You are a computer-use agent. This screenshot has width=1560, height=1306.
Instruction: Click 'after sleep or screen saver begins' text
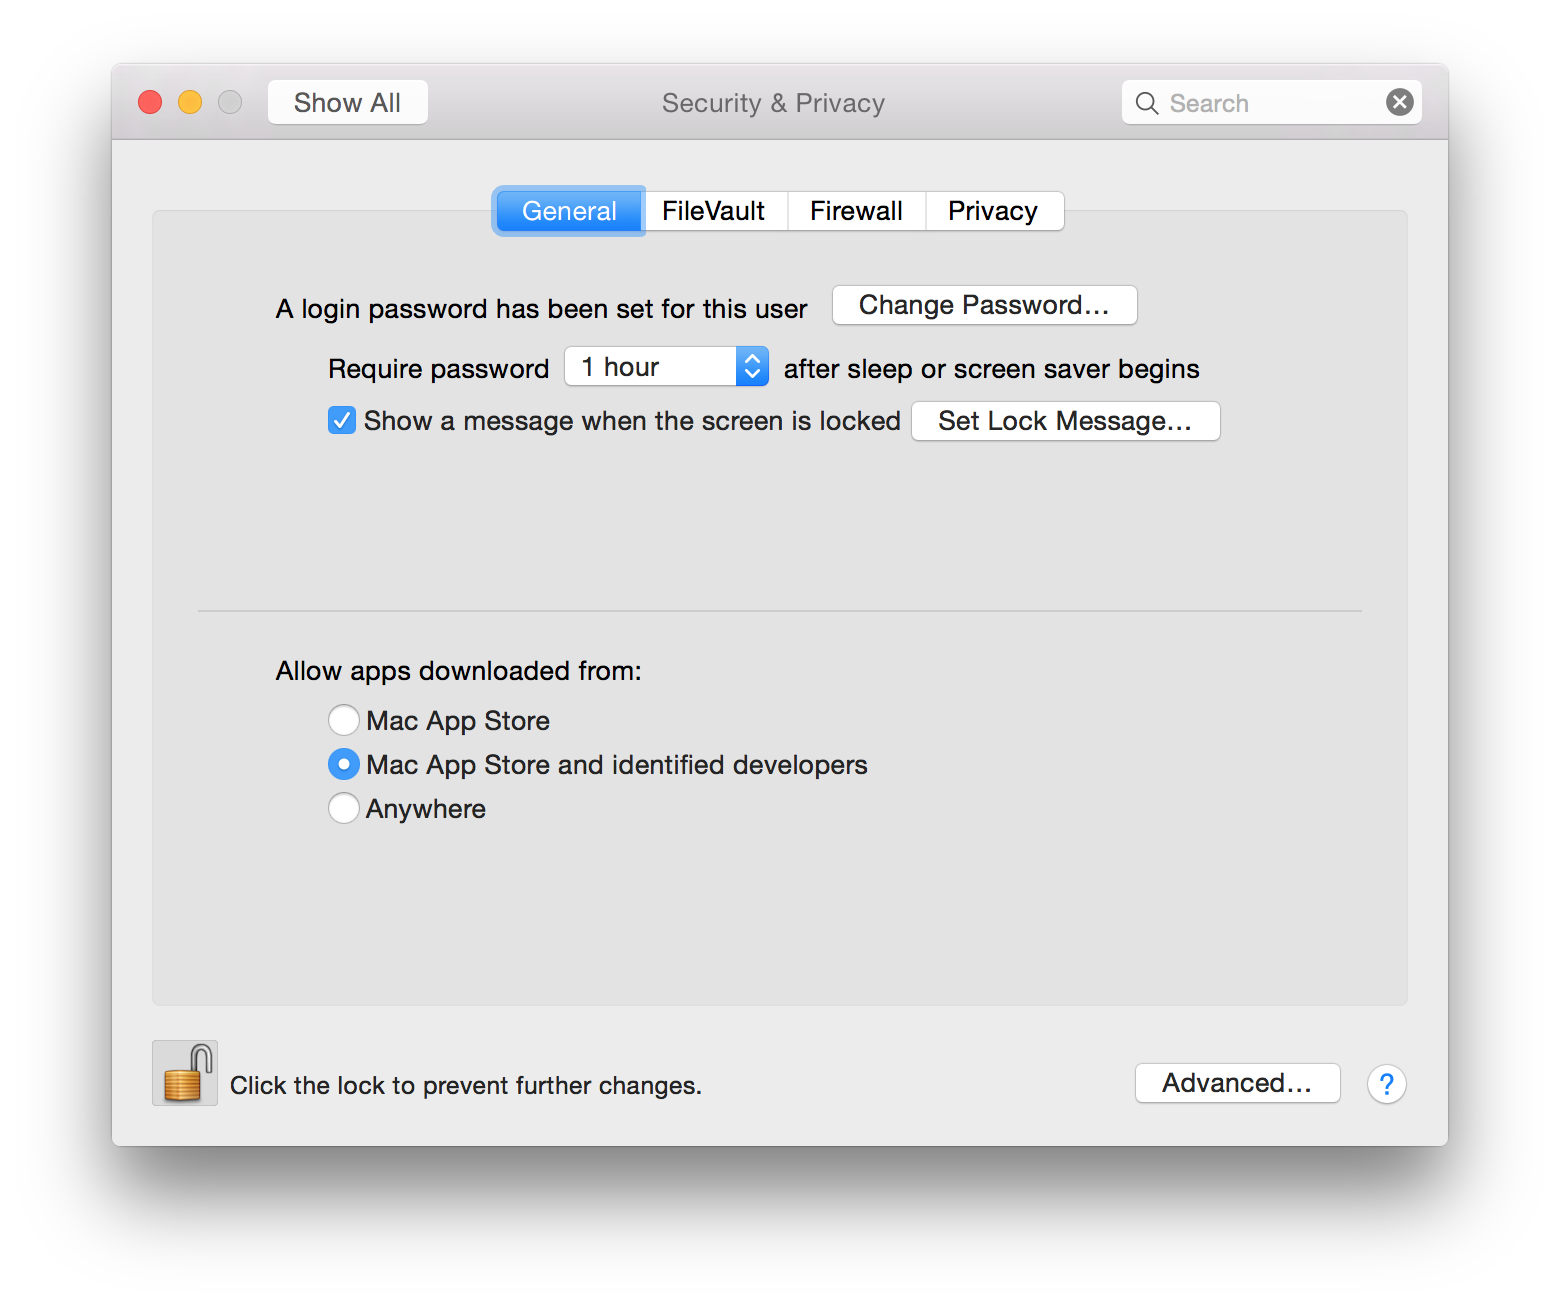[992, 369]
